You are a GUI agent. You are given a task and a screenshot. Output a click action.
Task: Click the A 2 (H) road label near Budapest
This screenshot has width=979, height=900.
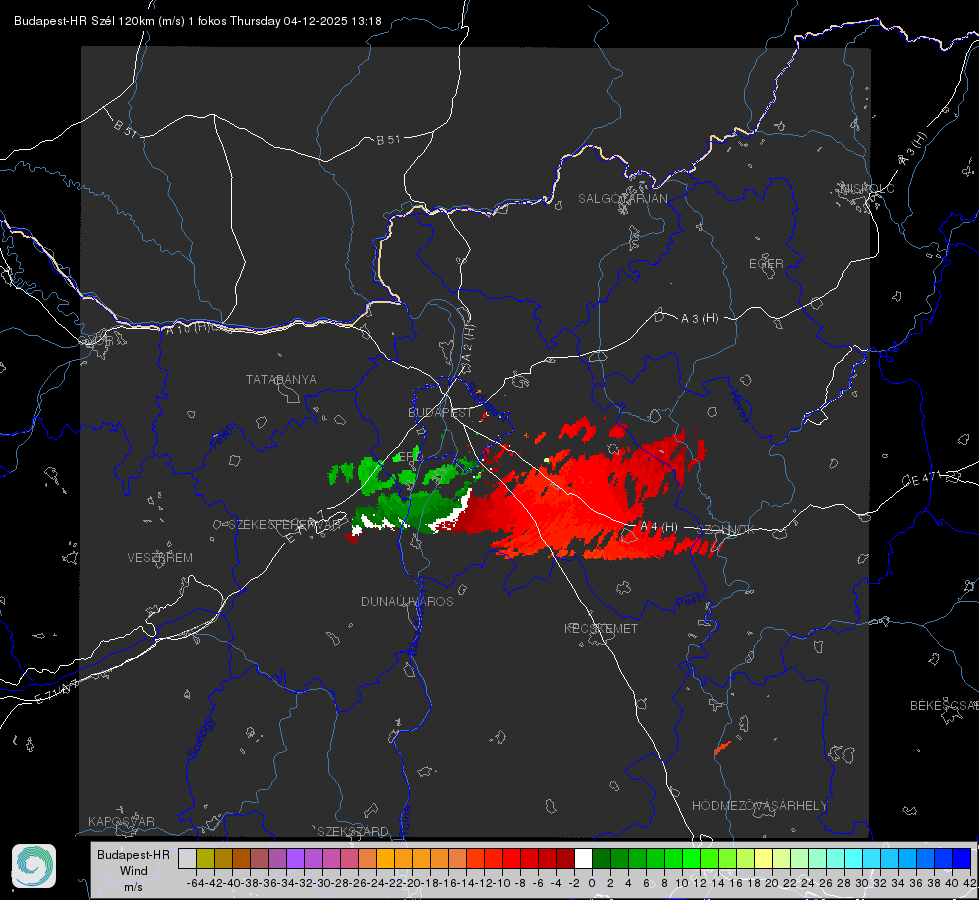[468, 345]
